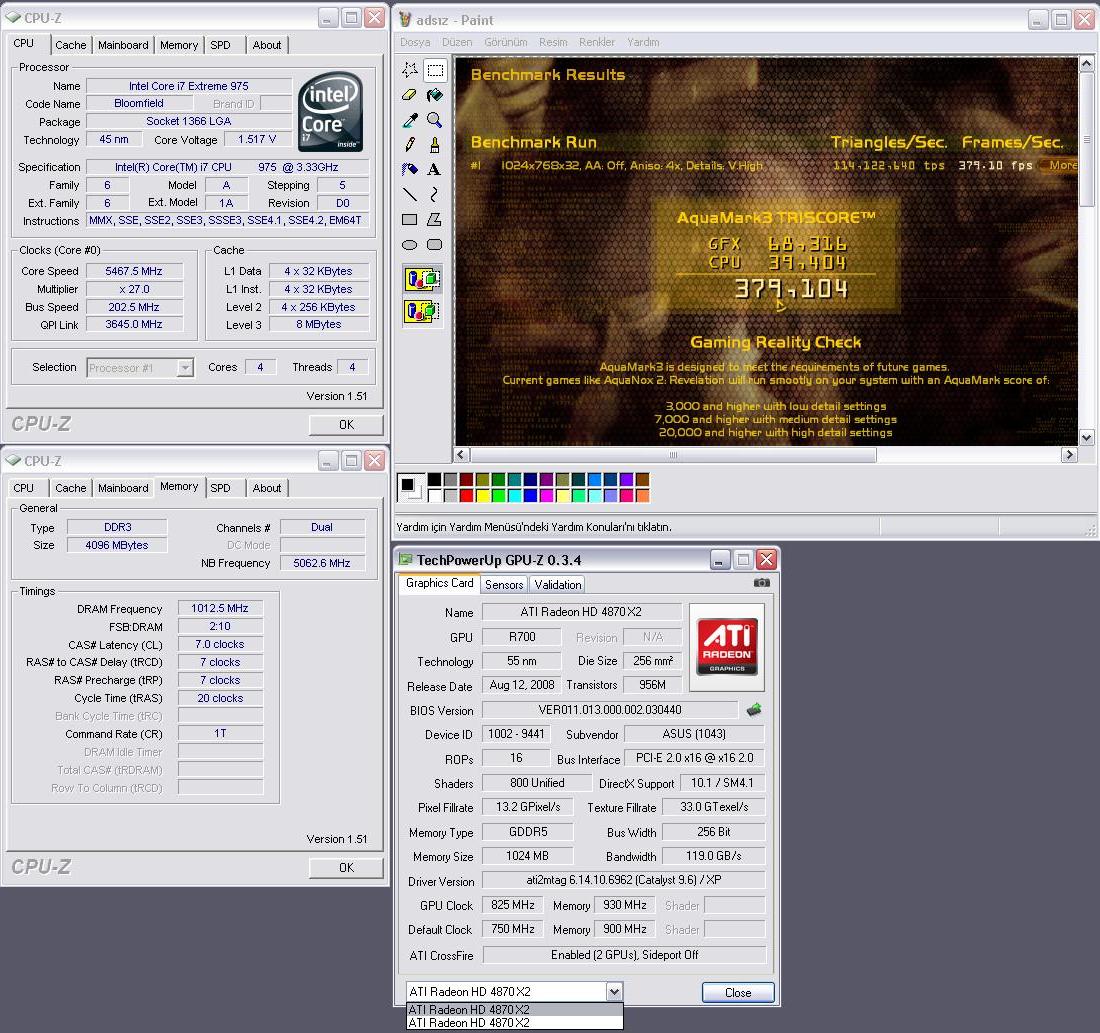Pick the yellow color swatch in palette

tap(482, 495)
